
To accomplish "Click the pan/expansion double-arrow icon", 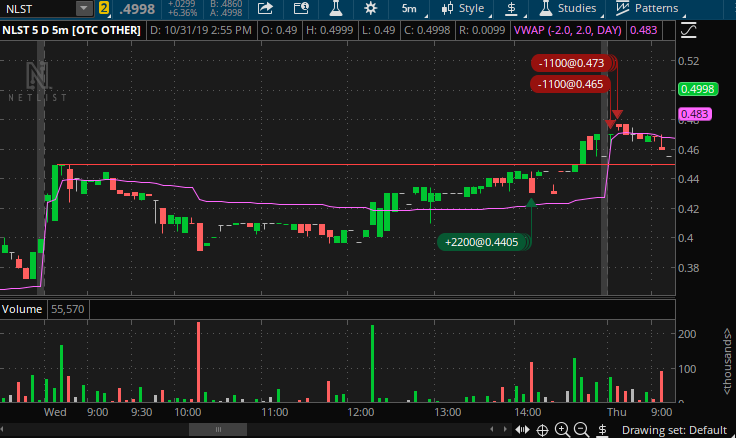I will [x=522, y=430].
